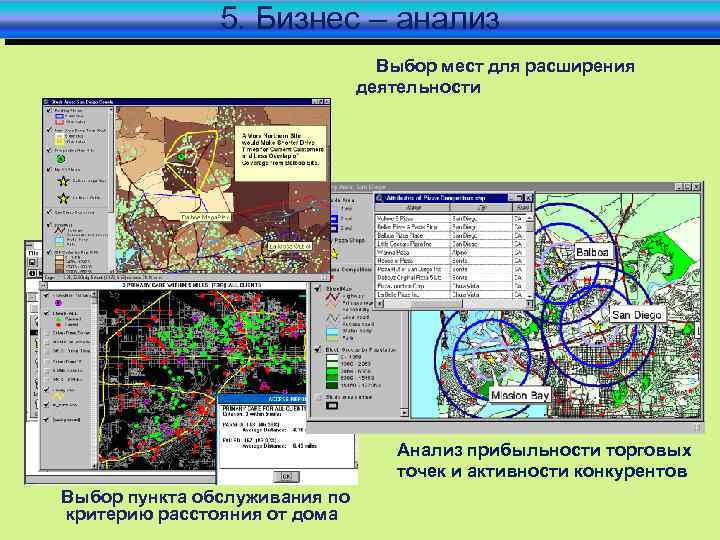Click the Average Distance 0.45 miles text
The height and width of the screenshot is (540, 720).
pyautogui.click(x=280, y=446)
